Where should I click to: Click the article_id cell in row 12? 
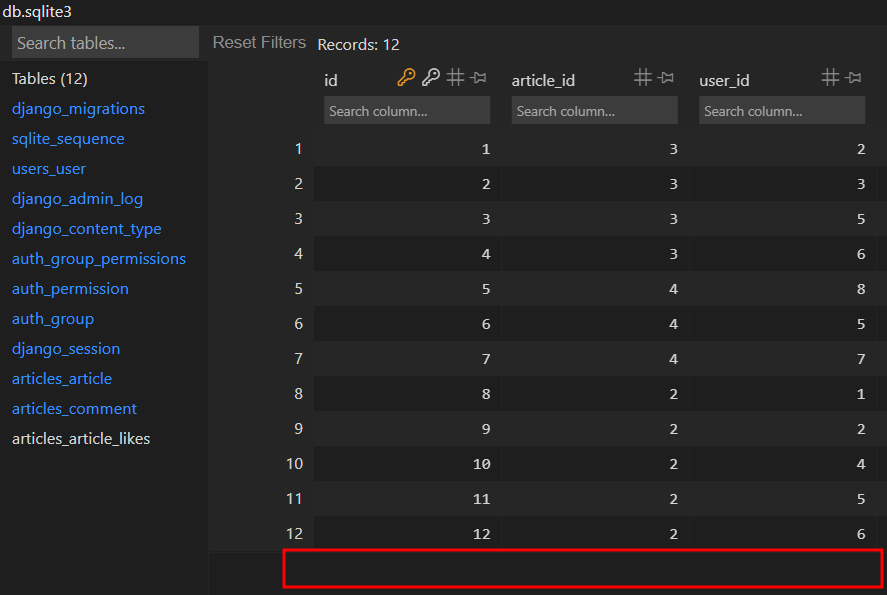click(595, 533)
